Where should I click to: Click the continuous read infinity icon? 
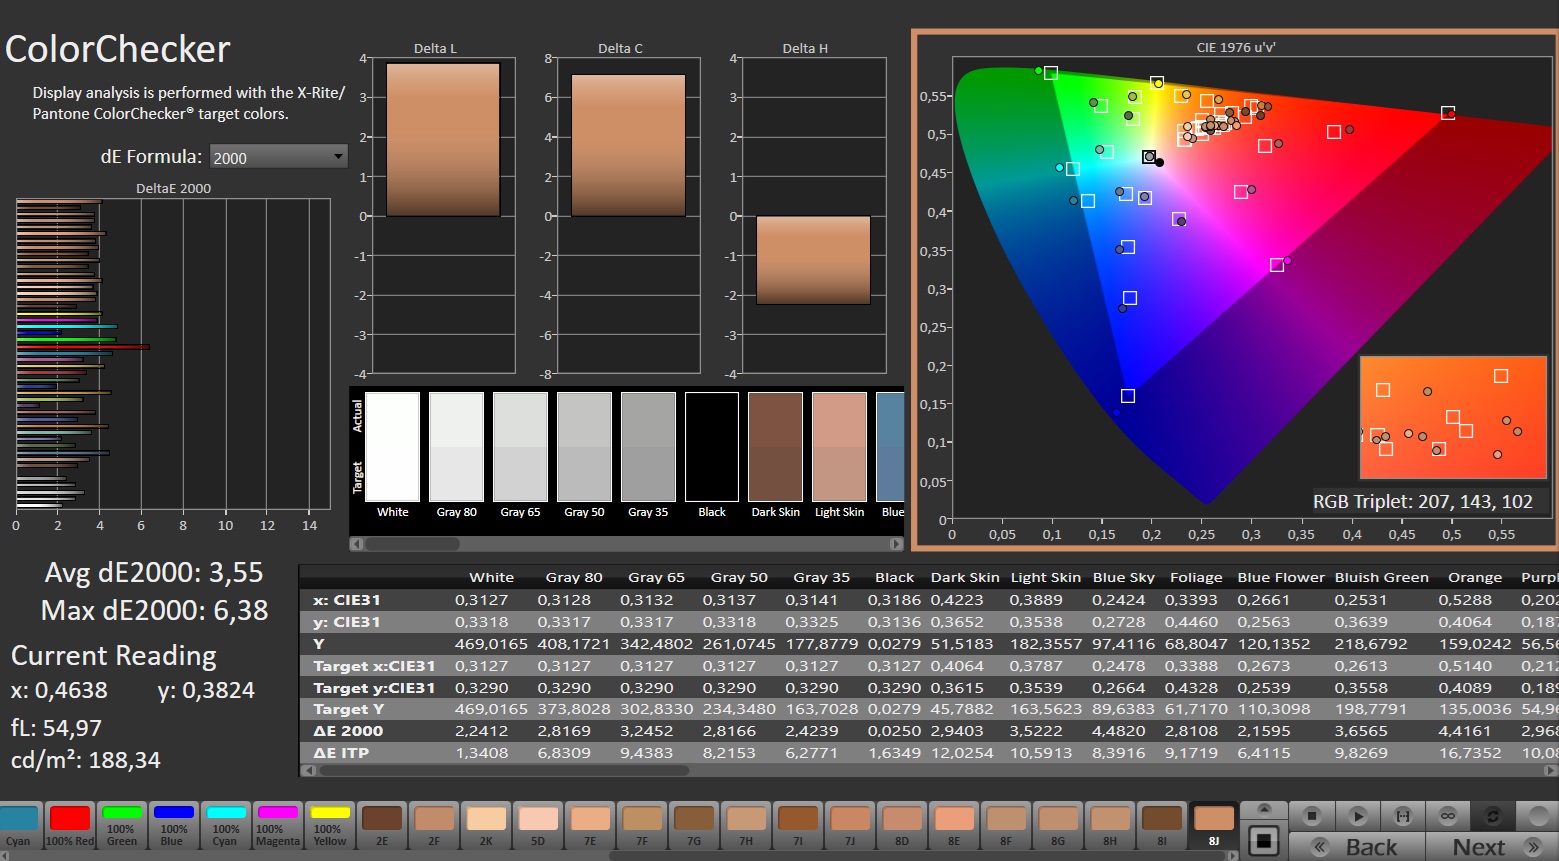pyautogui.click(x=1447, y=816)
